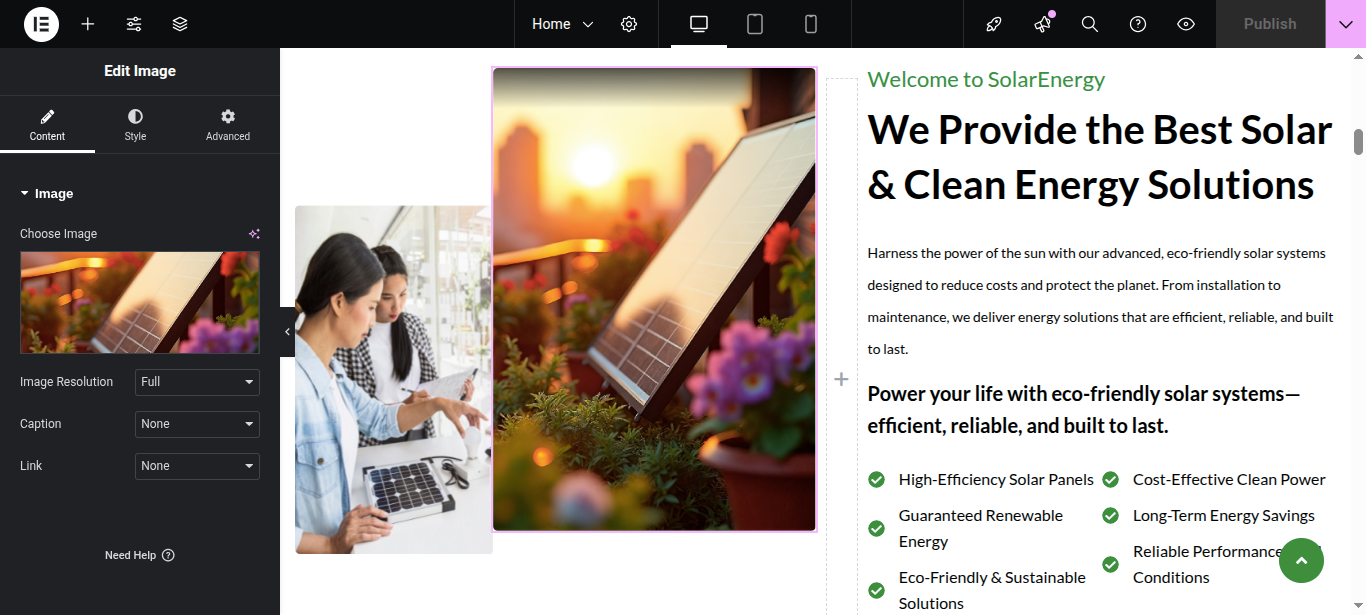Viewport: 1366px width, 615px height.
Task: Open the Structure layers icon
Action: point(180,24)
